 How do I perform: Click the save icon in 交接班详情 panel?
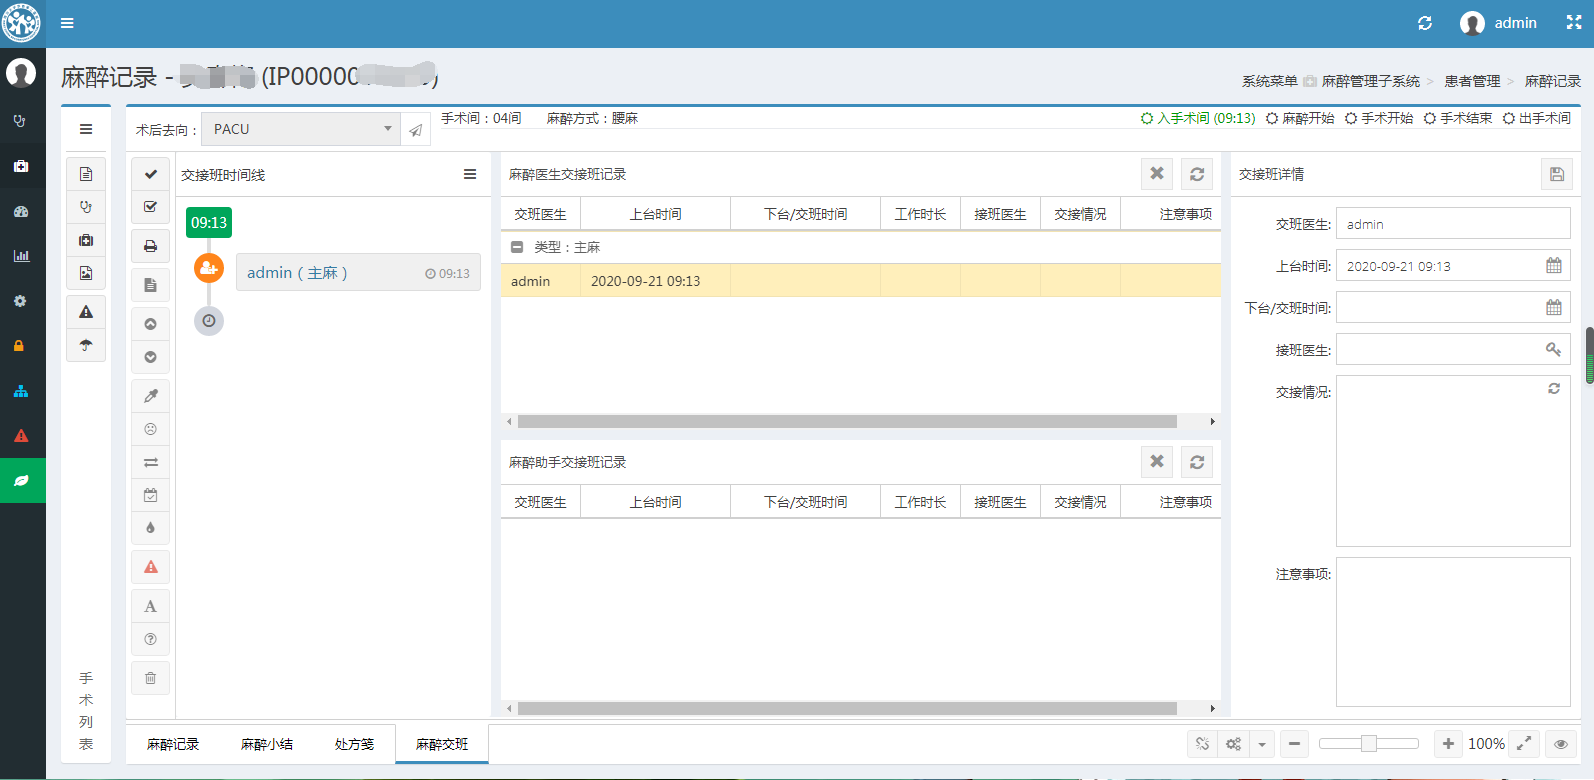pos(1556,174)
